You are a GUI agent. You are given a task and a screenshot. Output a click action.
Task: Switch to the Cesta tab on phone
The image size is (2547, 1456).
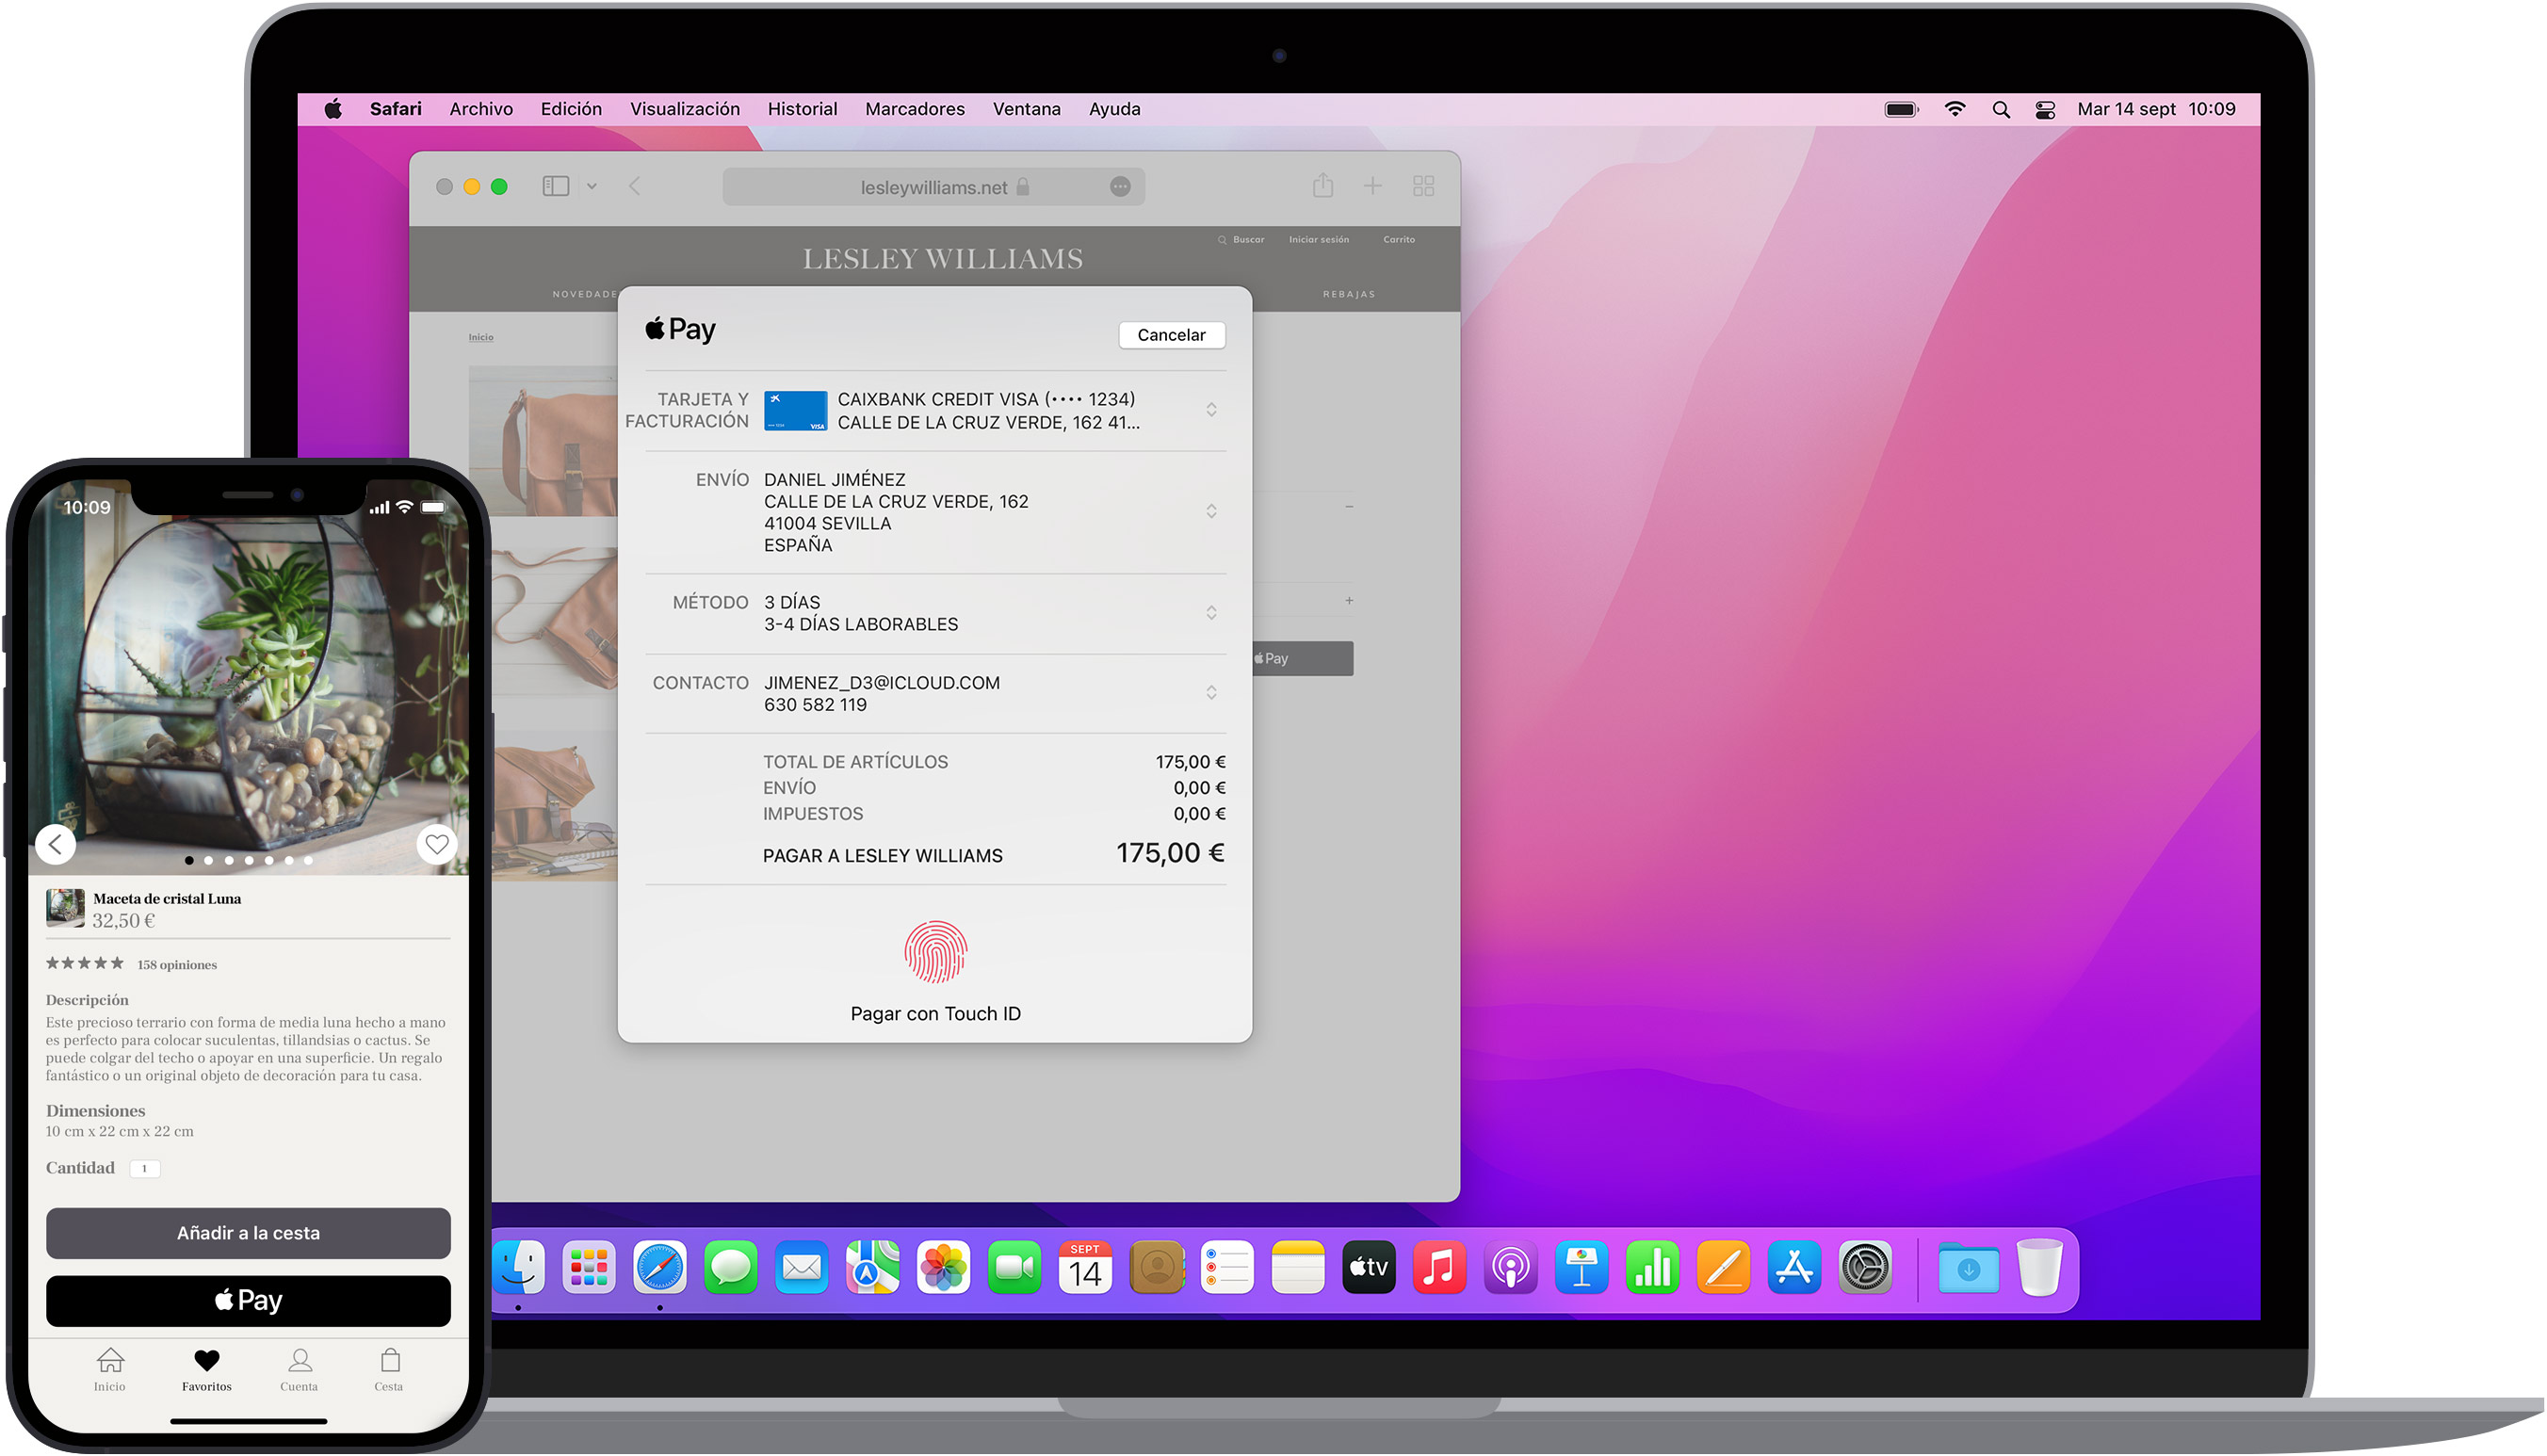(x=390, y=1370)
